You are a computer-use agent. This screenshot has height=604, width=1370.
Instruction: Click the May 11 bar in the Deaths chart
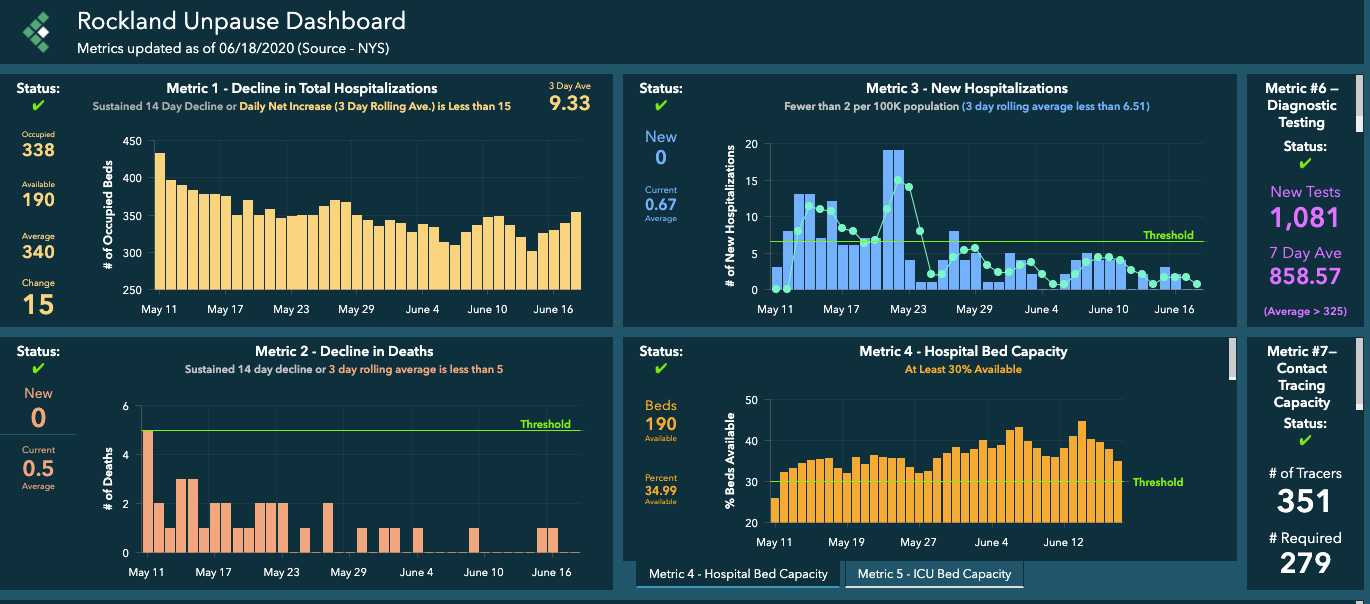point(148,491)
